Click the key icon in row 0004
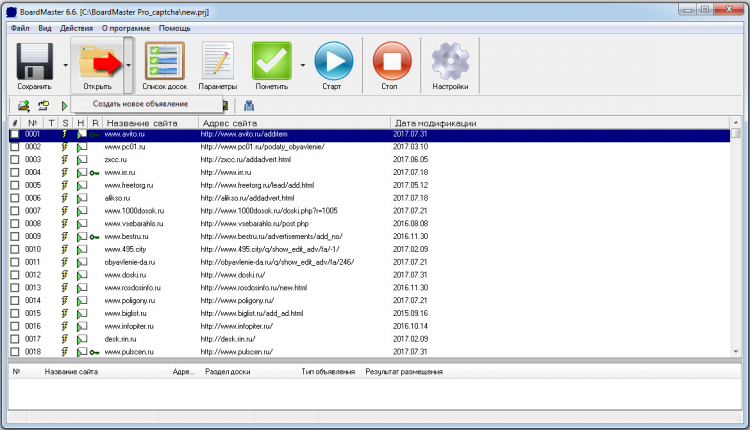The height and width of the screenshot is (430, 750). pyautogui.click(x=94, y=173)
